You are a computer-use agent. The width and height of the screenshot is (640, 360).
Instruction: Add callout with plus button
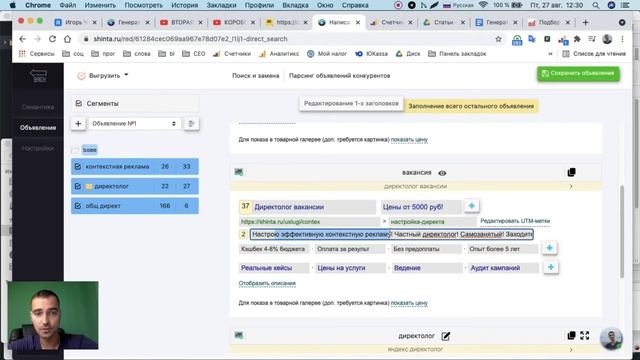click(549, 248)
